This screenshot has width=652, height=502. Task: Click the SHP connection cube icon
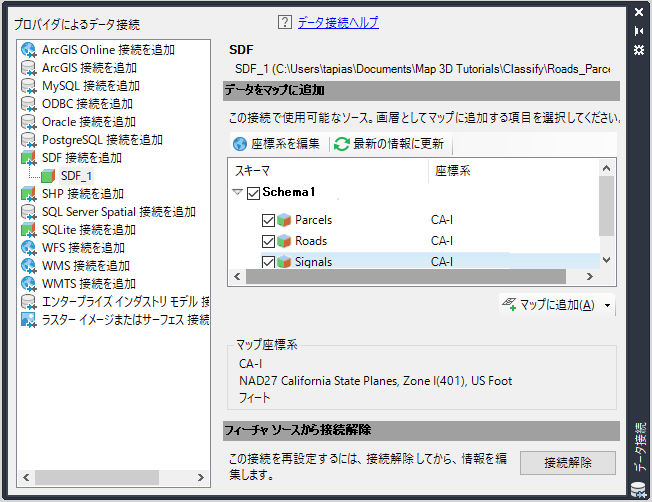(29, 194)
